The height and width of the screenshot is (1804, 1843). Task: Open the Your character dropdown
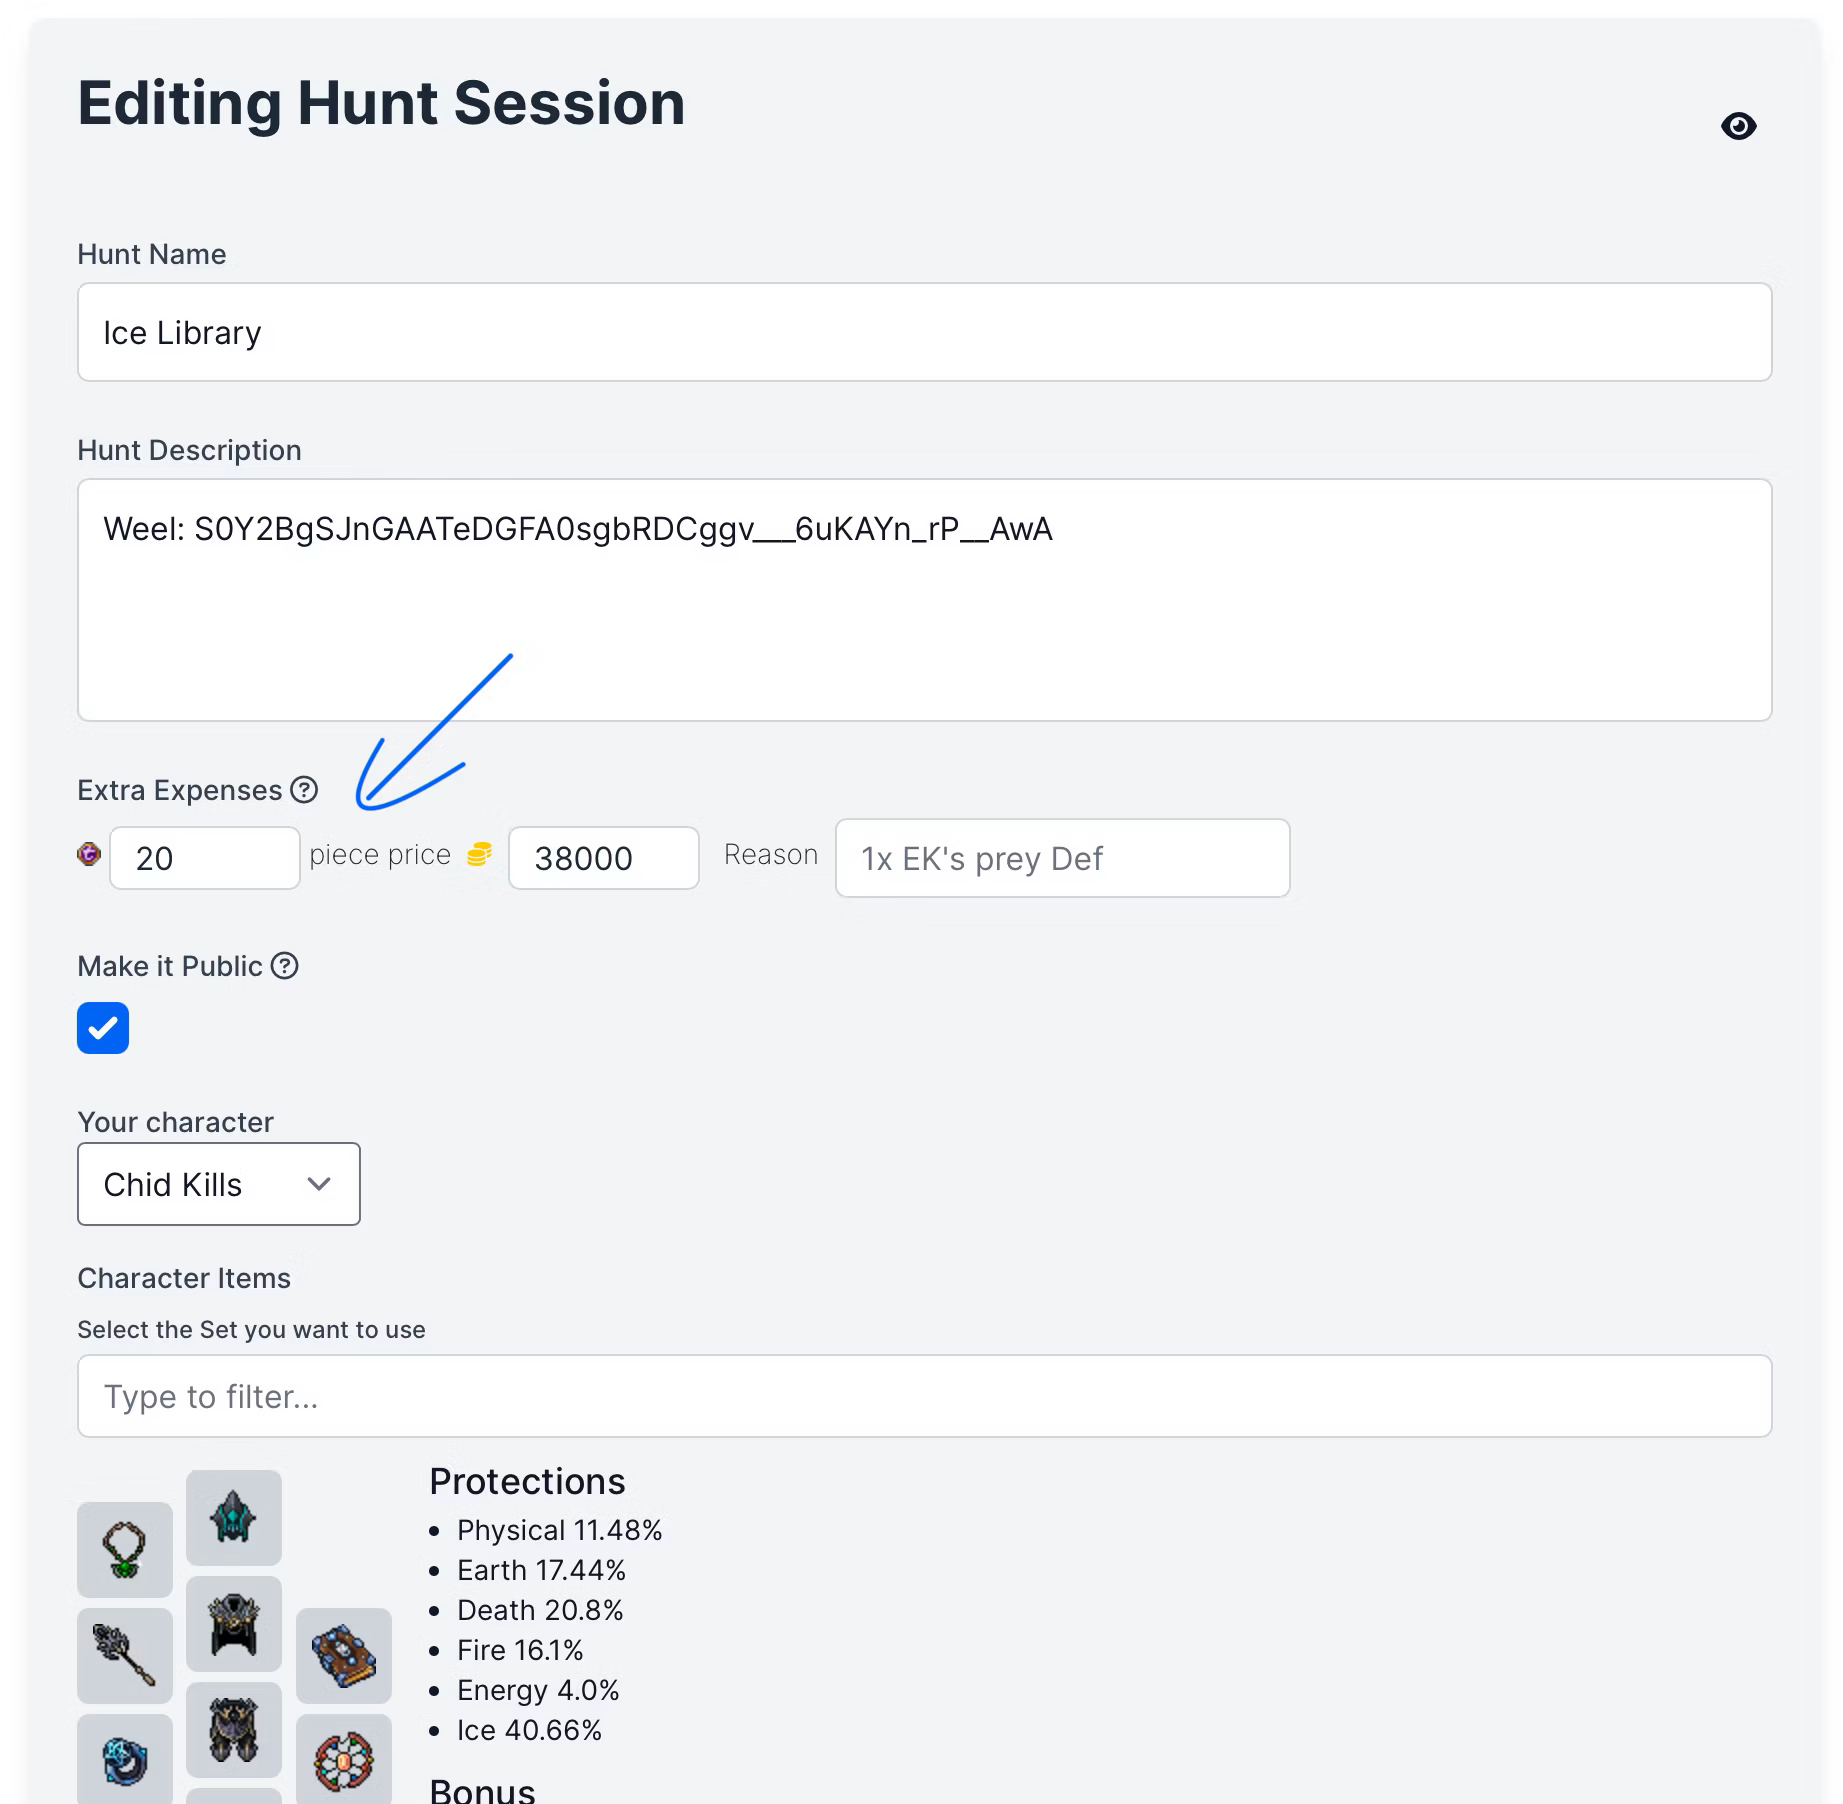tap(219, 1184)
